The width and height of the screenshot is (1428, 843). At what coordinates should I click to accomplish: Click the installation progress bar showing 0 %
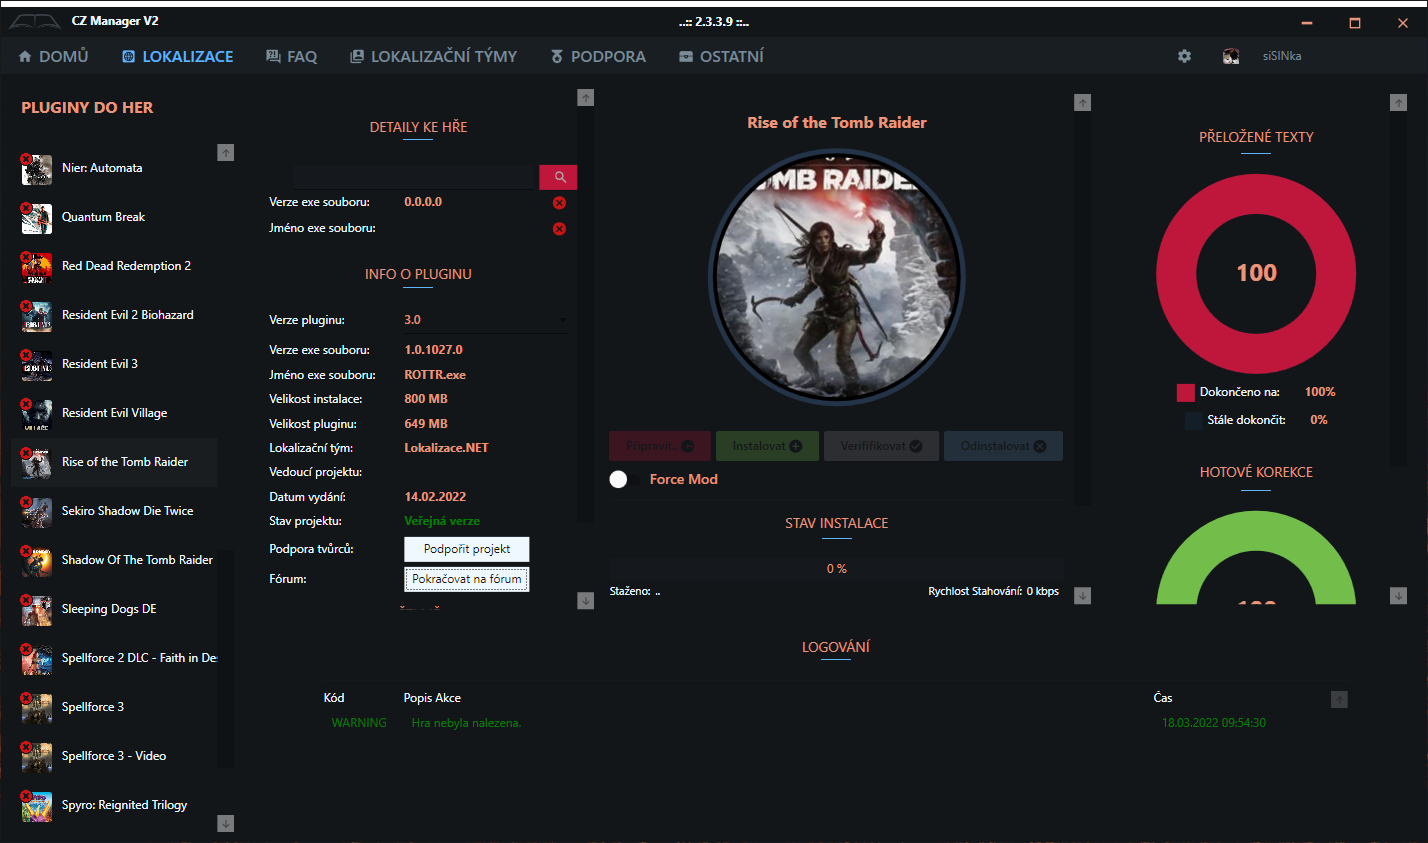coord(836,569)
